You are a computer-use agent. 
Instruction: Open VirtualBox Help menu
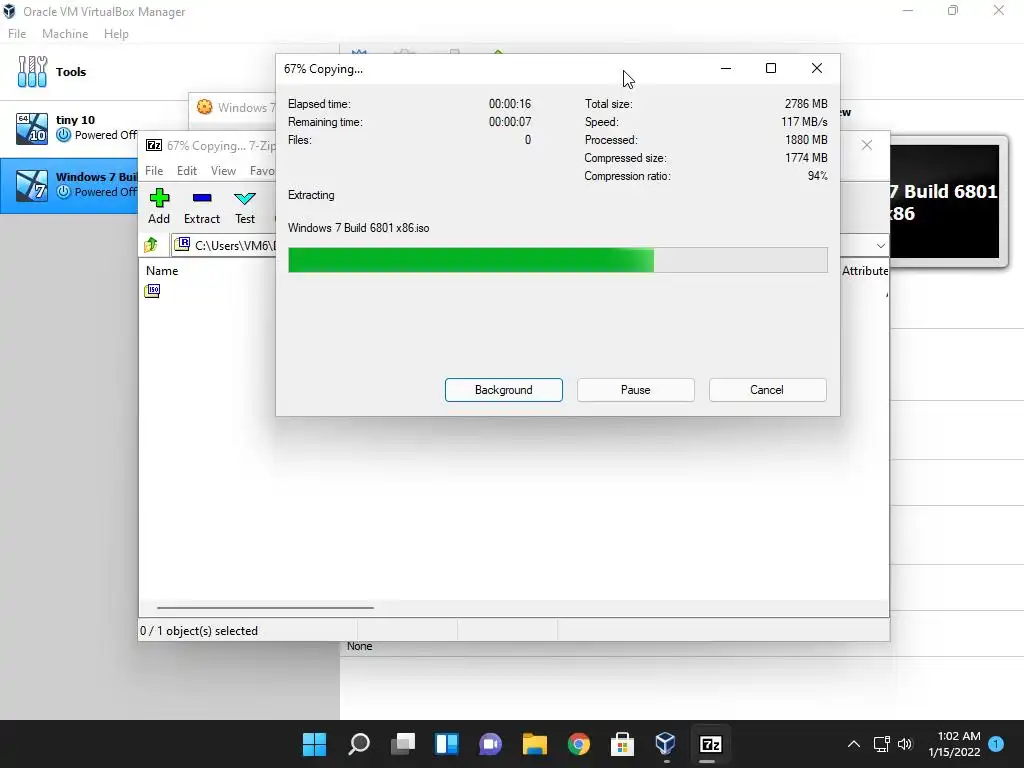[x=116, y=34]
